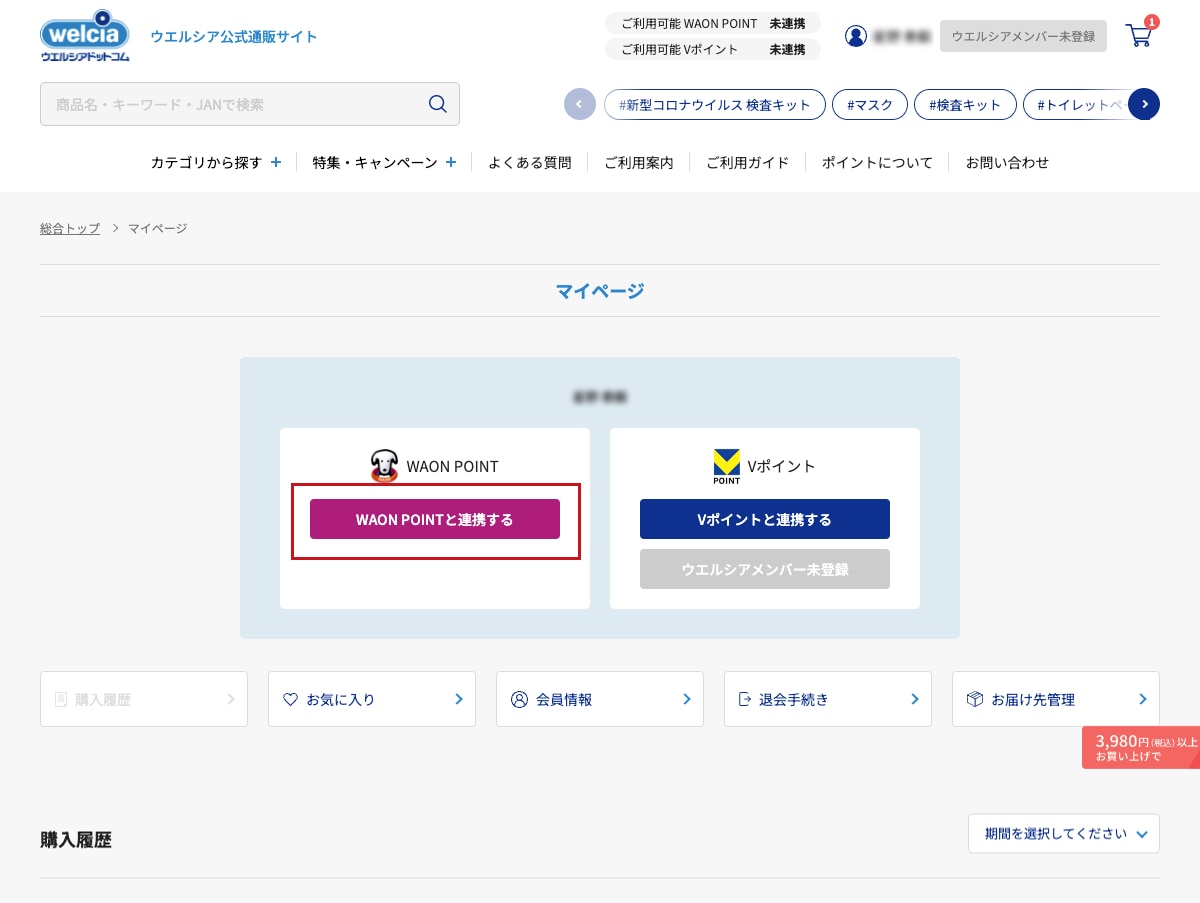The width and height of the screenshot is (1200, 903).
Task: Open ご利用ガイド menu item
Action: click(748, 162)
